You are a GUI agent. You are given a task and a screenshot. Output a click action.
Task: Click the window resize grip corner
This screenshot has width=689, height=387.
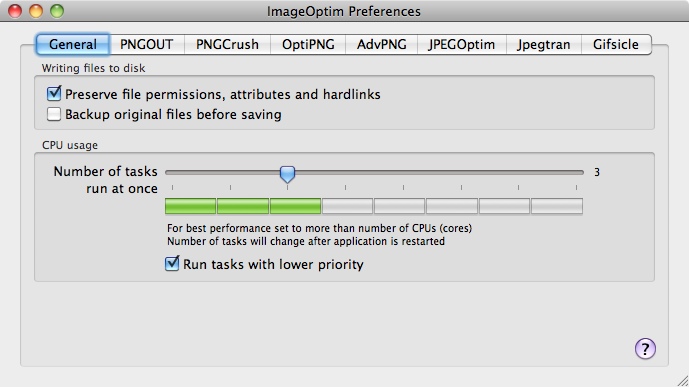click(x=682, y=380)
